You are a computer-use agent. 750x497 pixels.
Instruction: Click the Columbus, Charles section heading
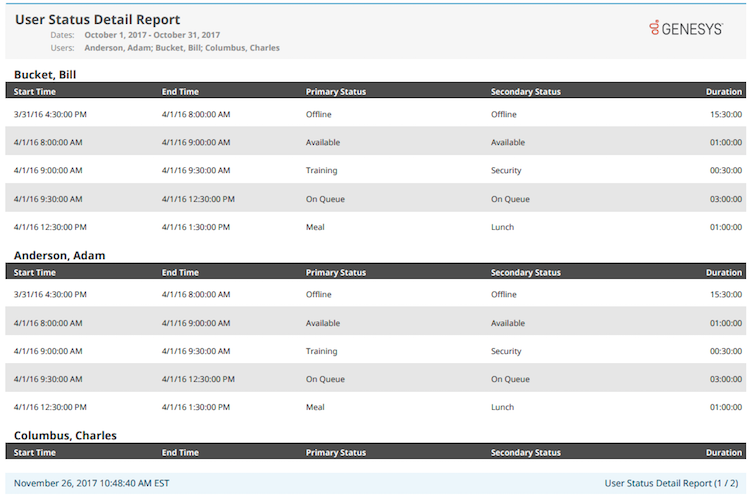[65, 435]
